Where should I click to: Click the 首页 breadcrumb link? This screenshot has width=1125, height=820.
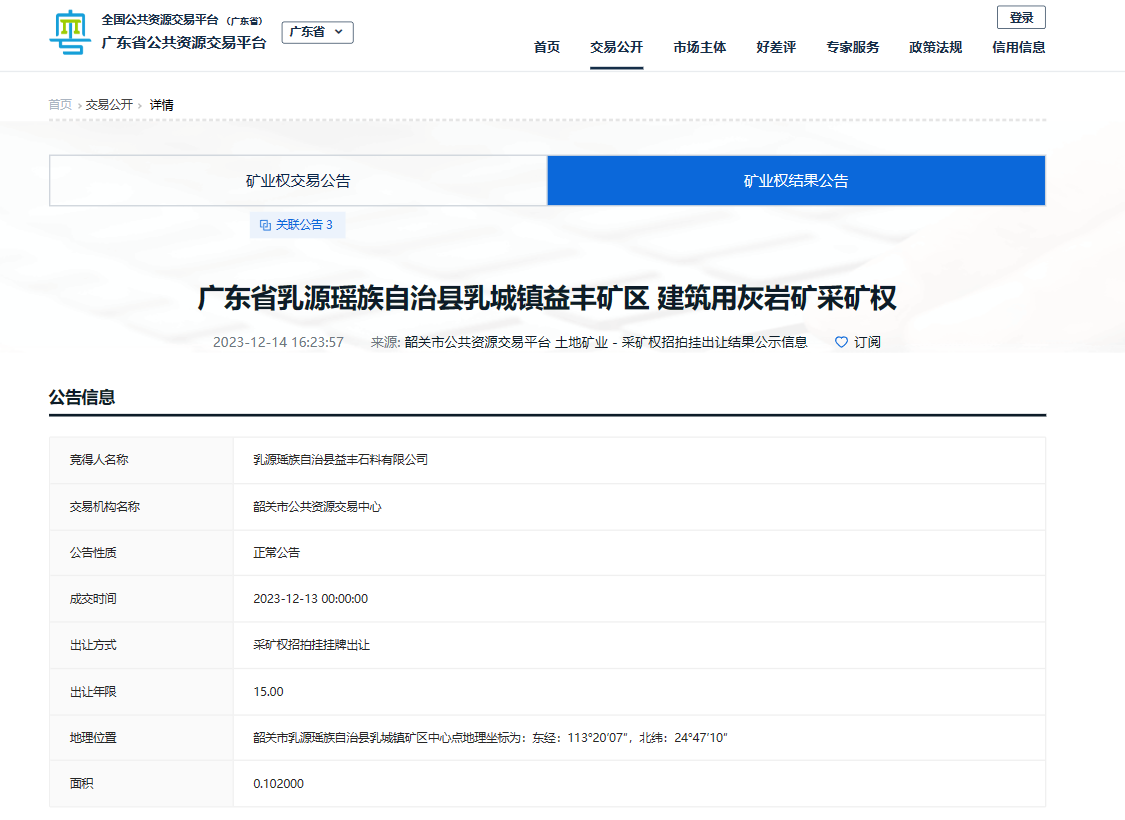point(60,105)
